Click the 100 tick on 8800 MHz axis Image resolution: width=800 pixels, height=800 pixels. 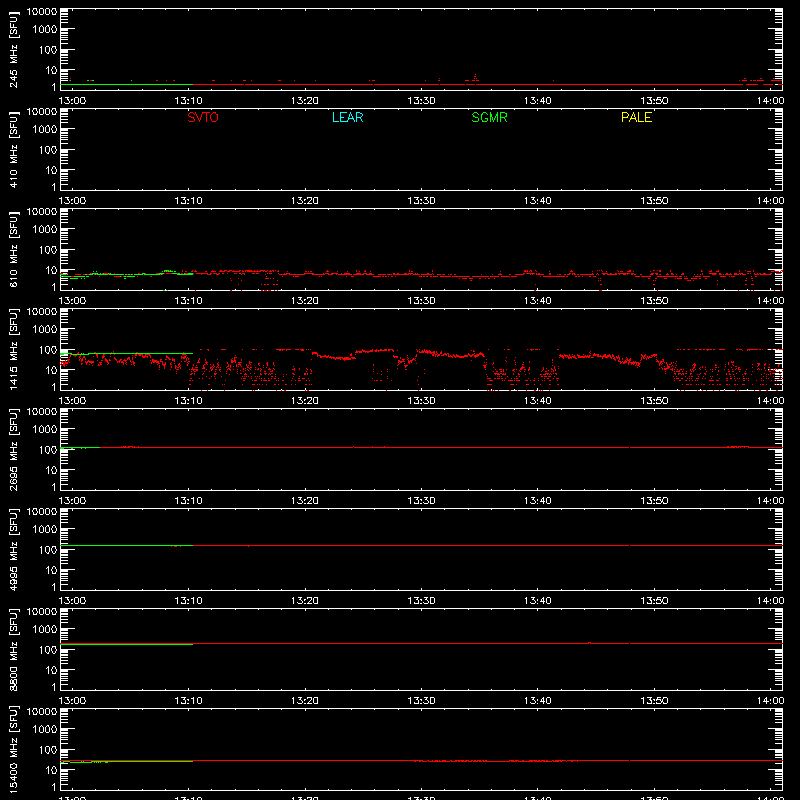pos(48,650)
